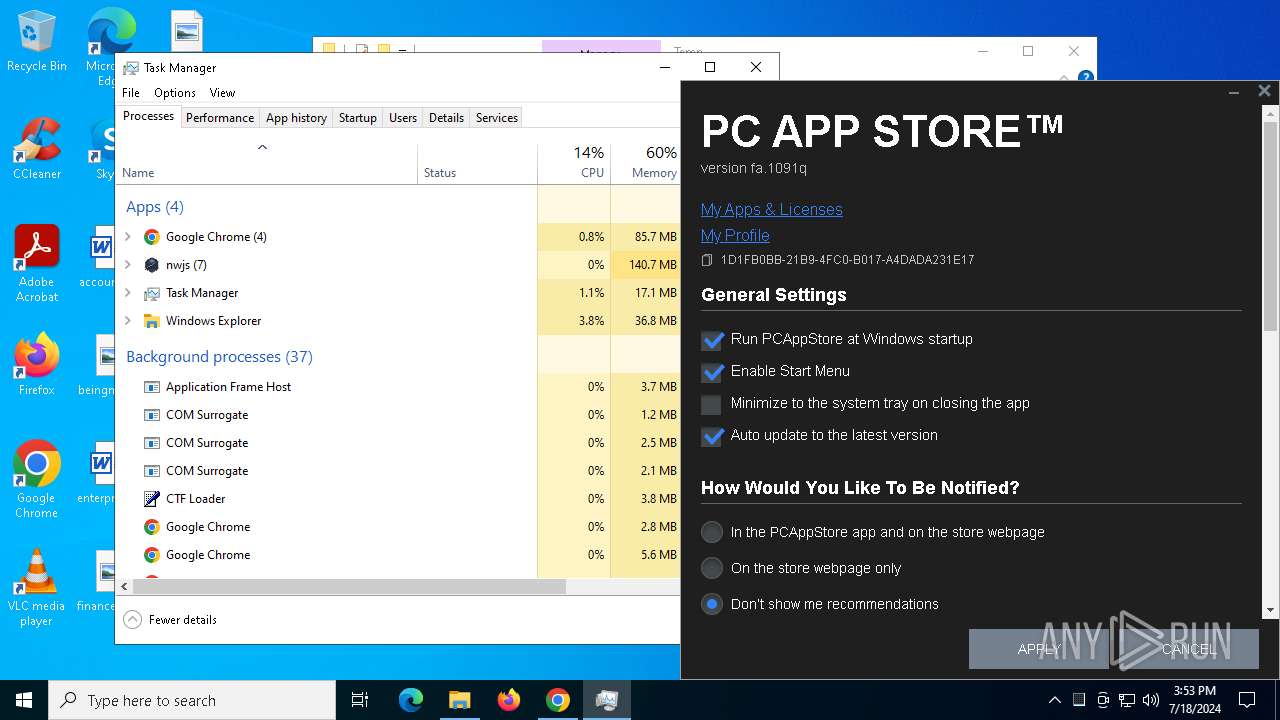The width and height of the screenshot is (1280, 720).
Task: Open Task View in taskbar
Action: [360, 700]
